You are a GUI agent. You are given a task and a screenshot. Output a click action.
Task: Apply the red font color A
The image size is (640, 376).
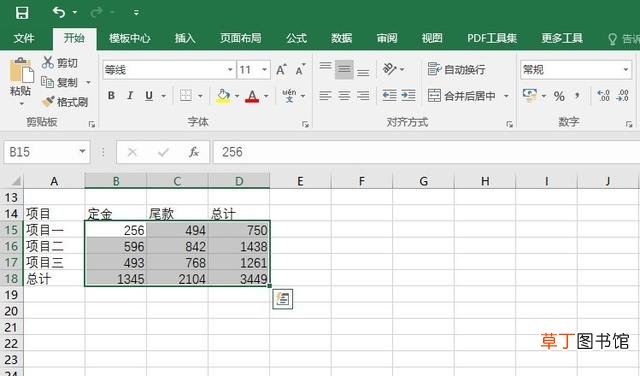tap(252, 96)
